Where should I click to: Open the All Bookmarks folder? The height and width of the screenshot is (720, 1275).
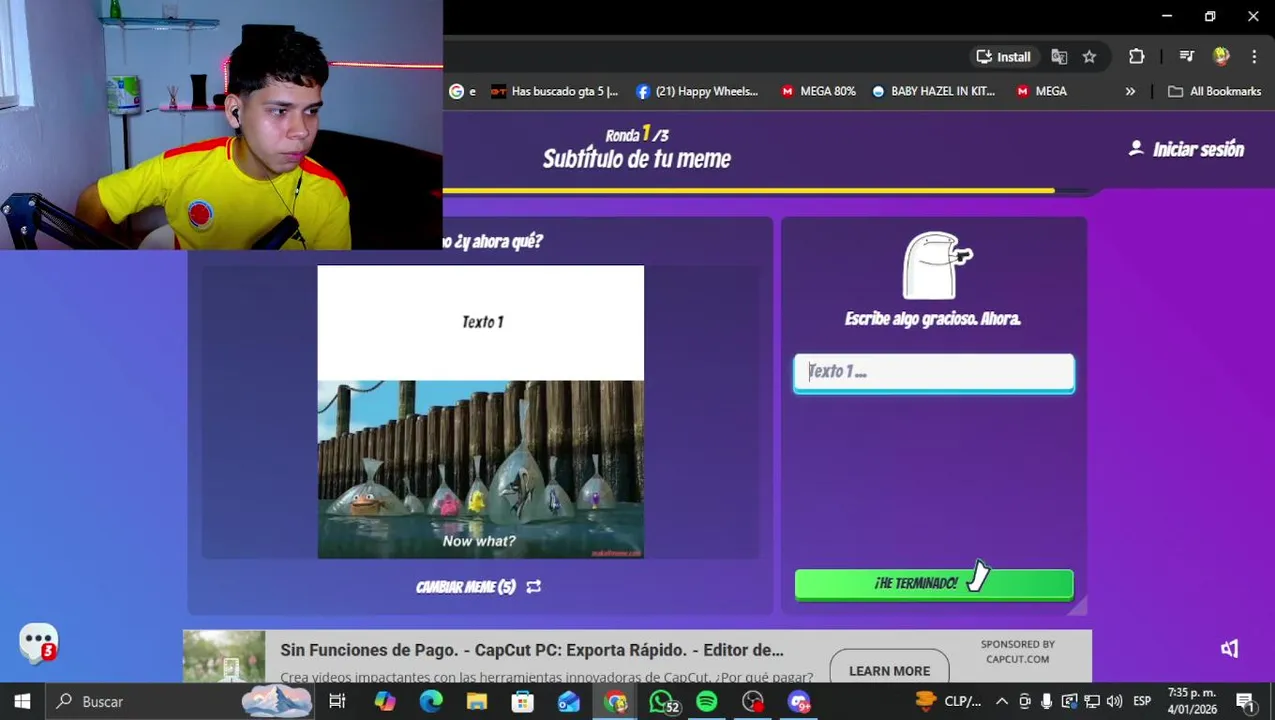point(1214,91)
